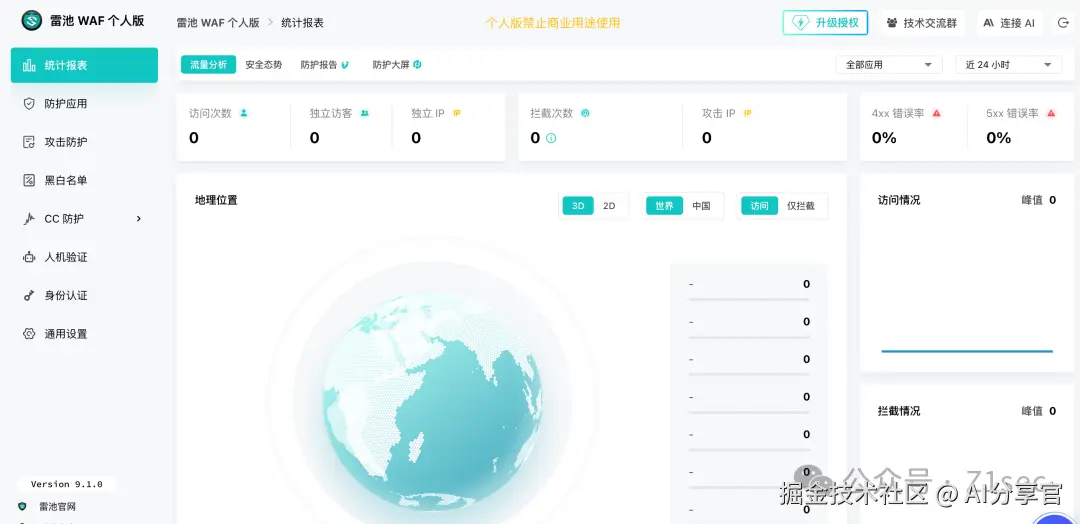Click info icon next to 拦截次数 value
Image resolution: width=1080 pixels, height=524 pixels.
(551, 138)
